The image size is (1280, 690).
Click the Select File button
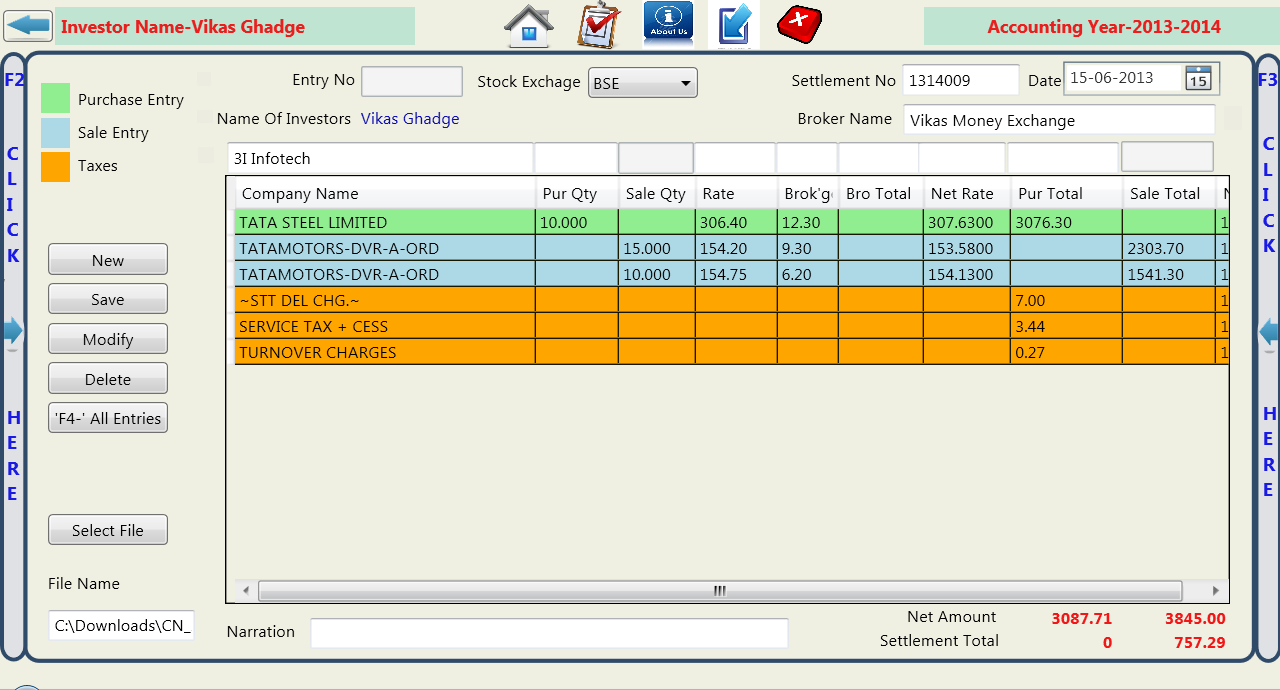click(x=108, y=530)
